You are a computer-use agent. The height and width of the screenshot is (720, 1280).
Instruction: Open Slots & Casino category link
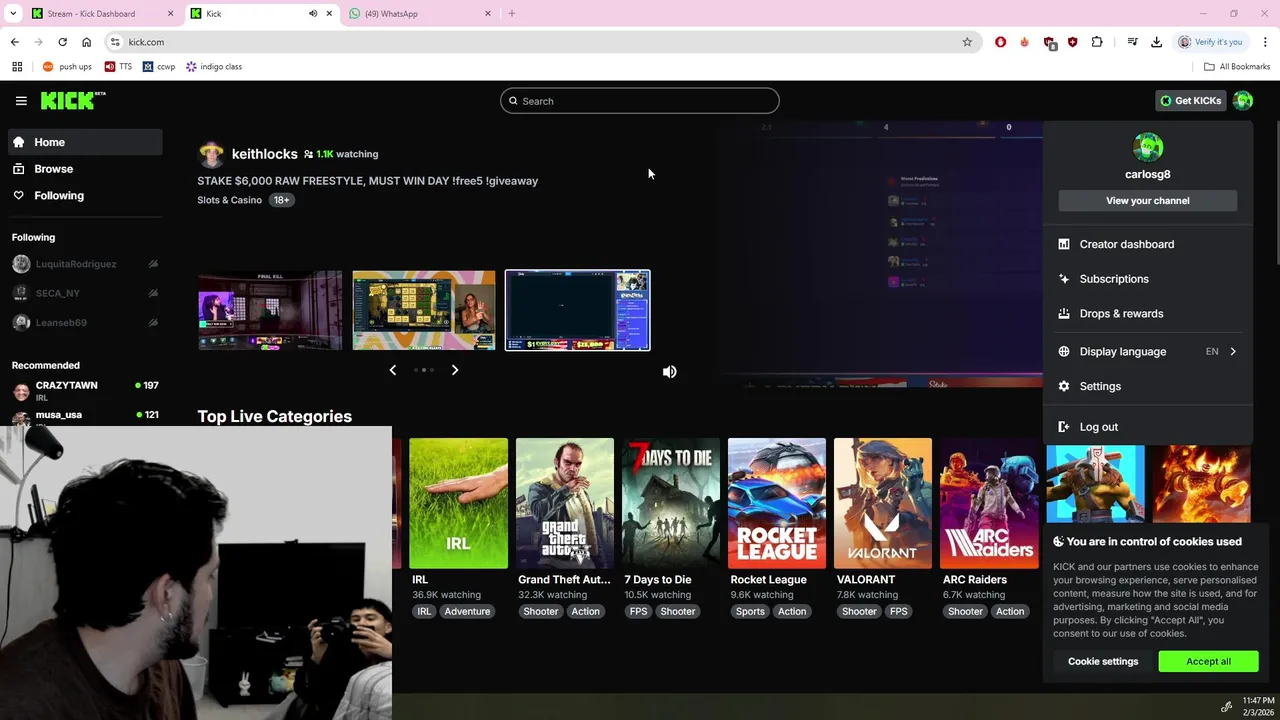coord(229,200)
